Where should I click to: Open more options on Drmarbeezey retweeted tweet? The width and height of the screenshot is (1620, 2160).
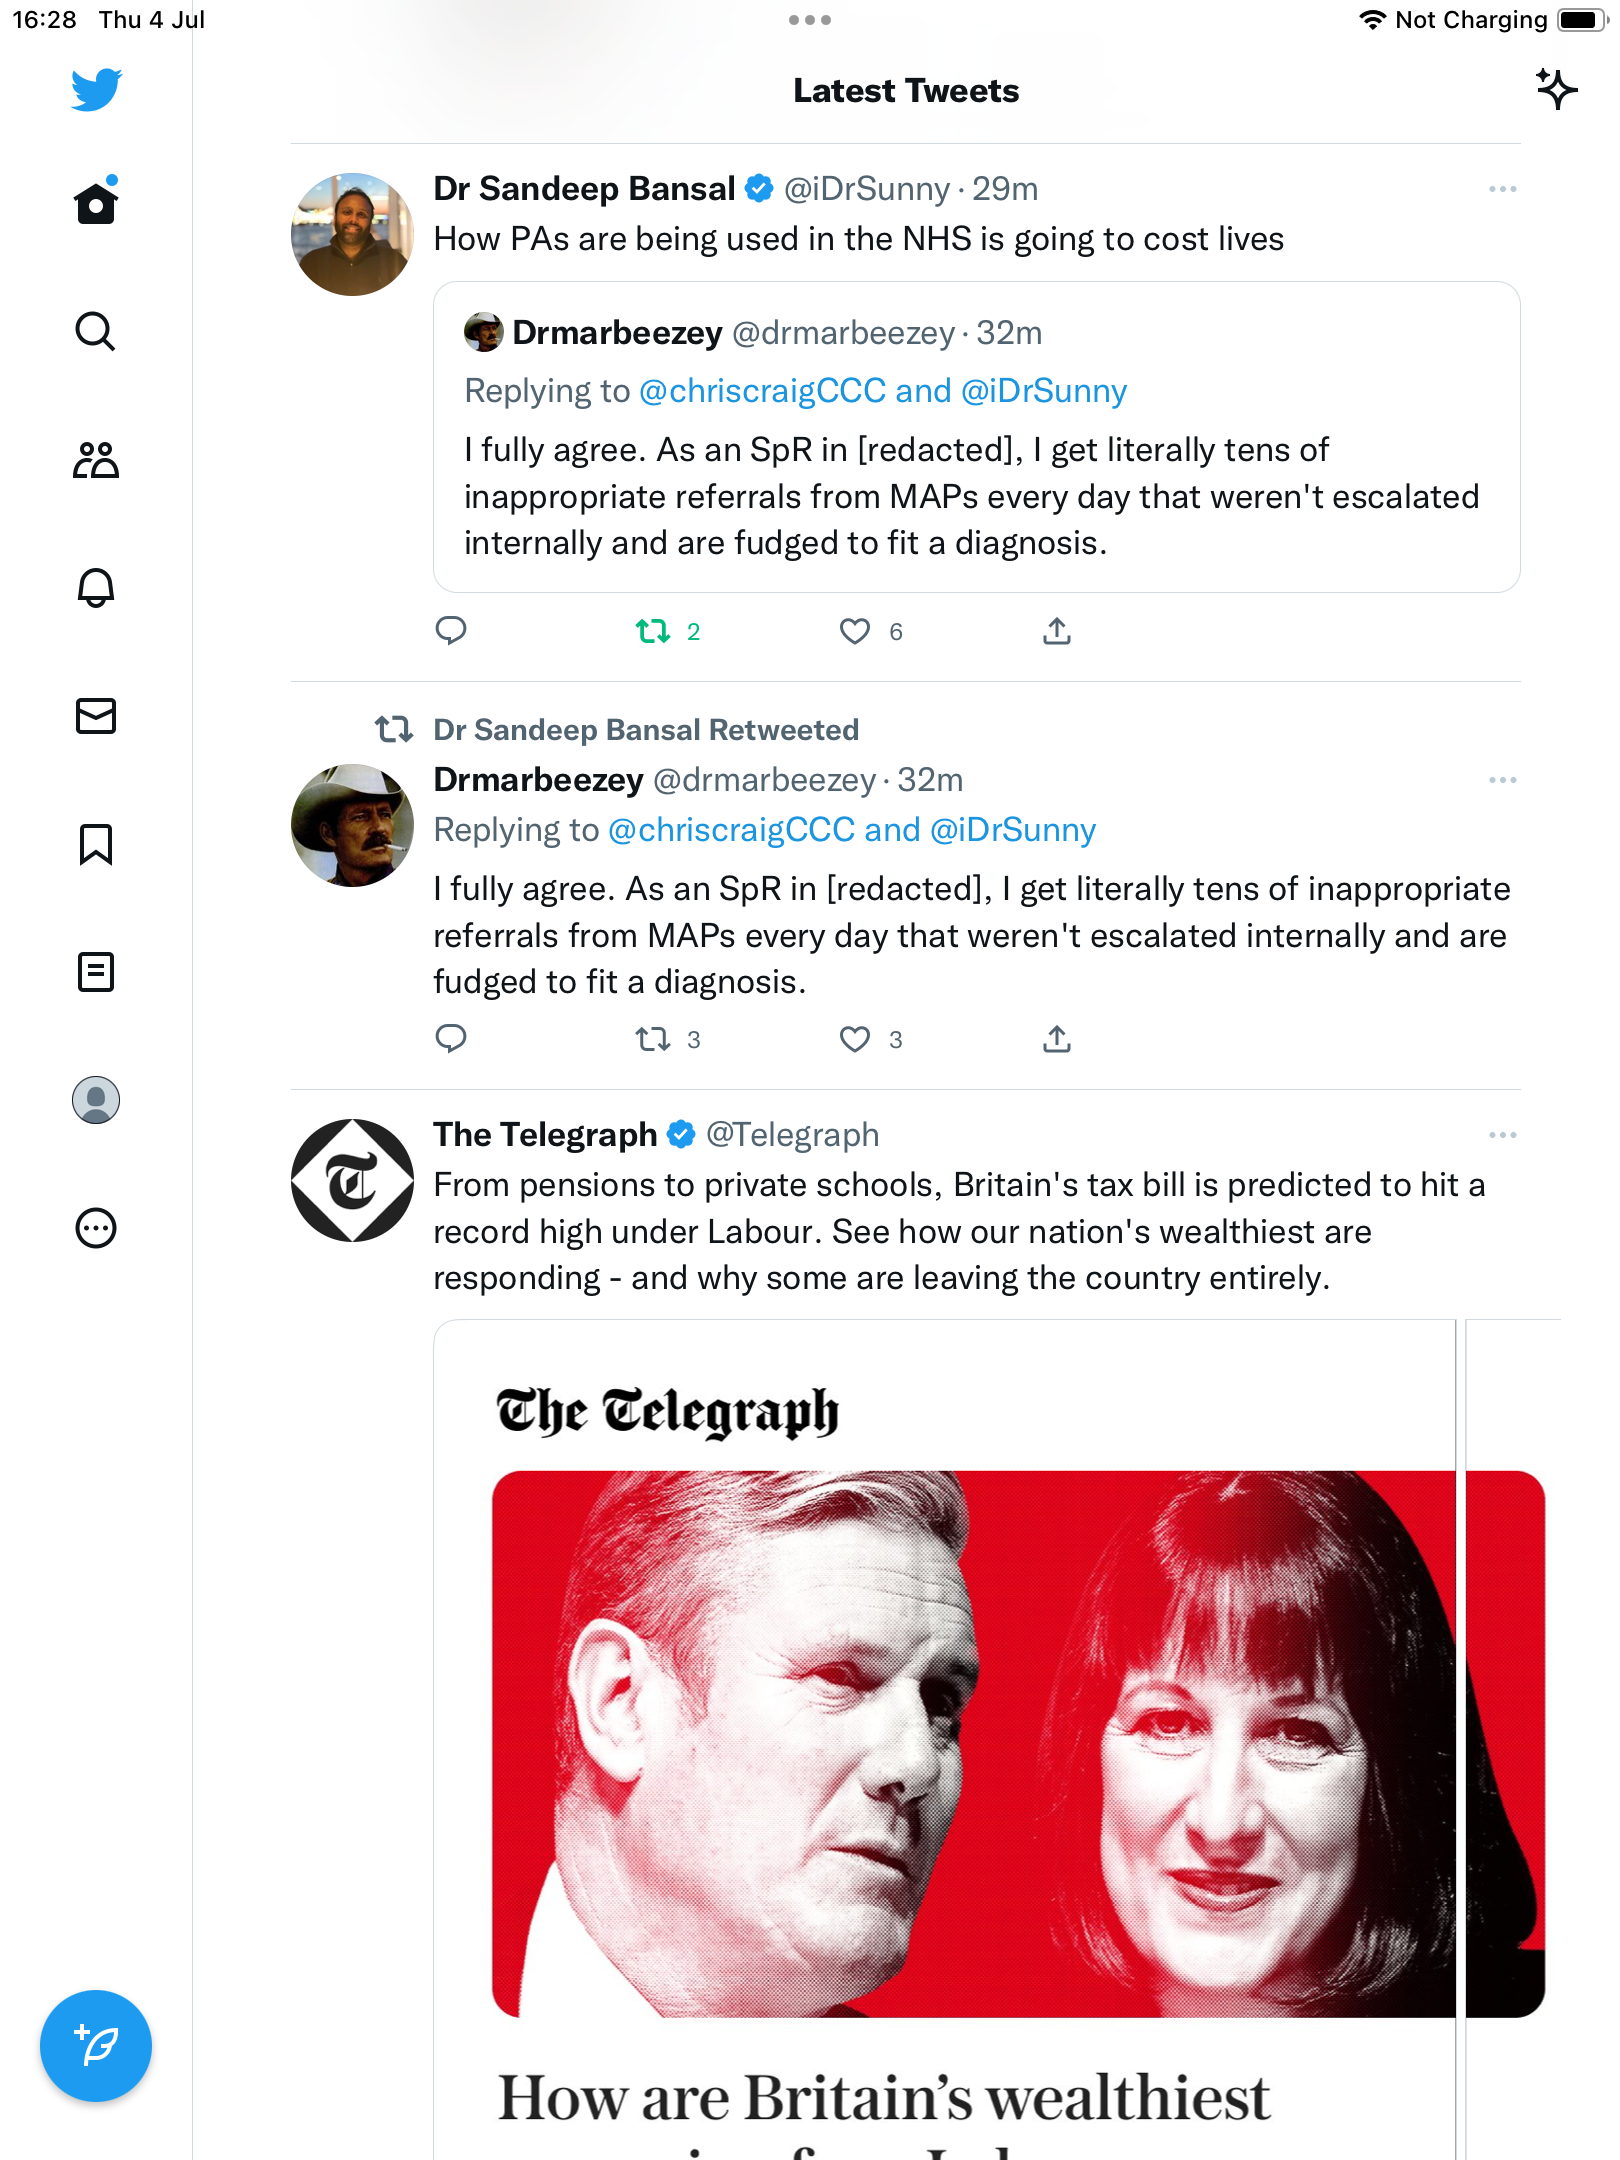point(1502,780)
